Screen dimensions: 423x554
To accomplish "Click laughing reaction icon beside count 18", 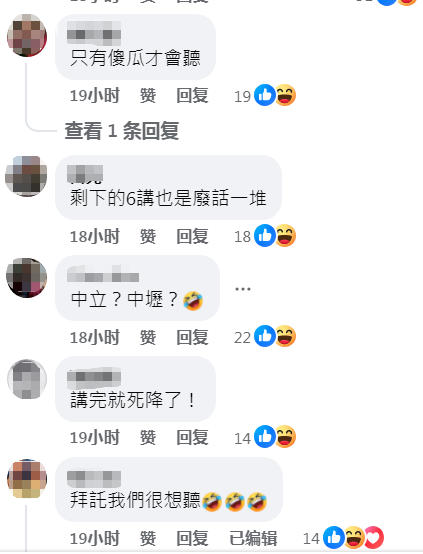I will click(285, 236).
